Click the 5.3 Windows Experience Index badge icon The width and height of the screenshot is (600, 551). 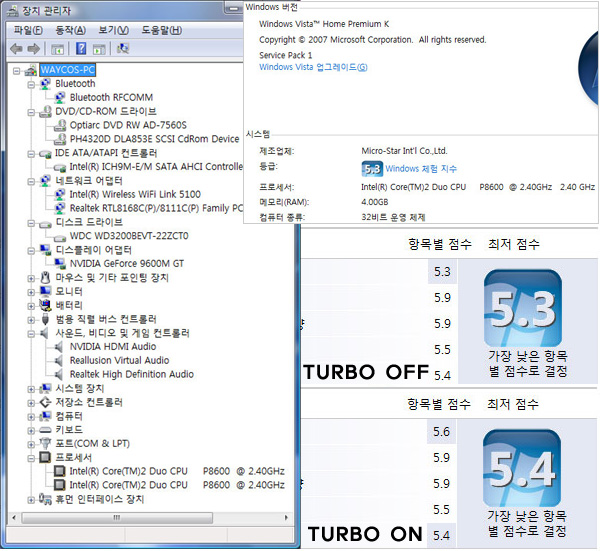point(372,169)
